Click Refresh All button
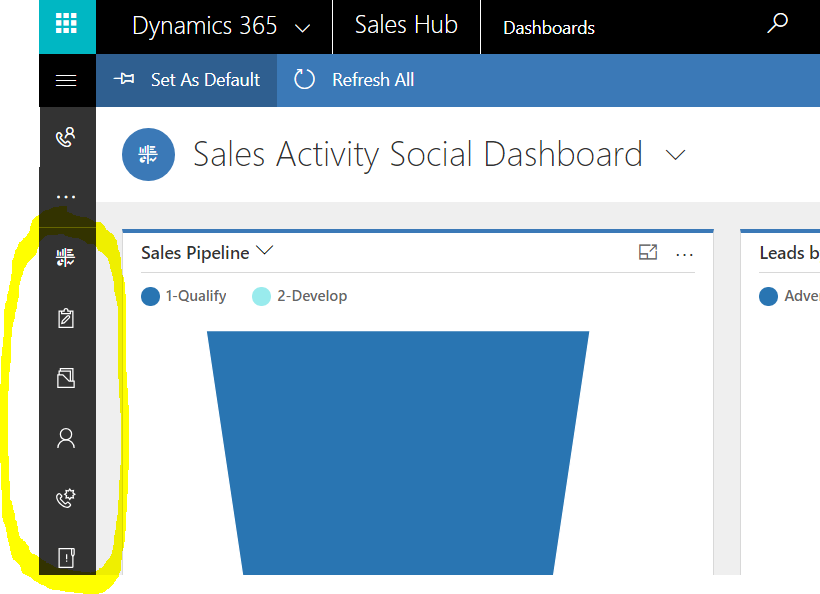The height and width of the screenshot is (594, 820). (x=354, y=80)
